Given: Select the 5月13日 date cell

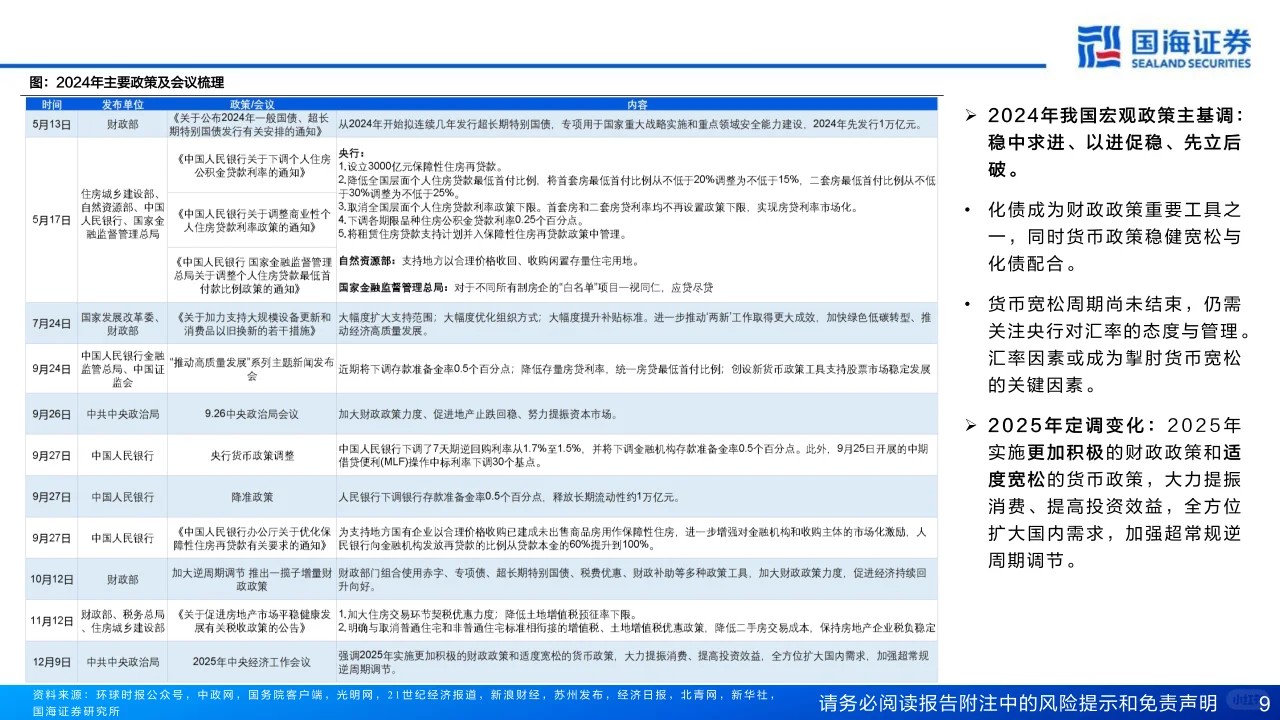Looking at the screenshot, I should click(52, 124).
